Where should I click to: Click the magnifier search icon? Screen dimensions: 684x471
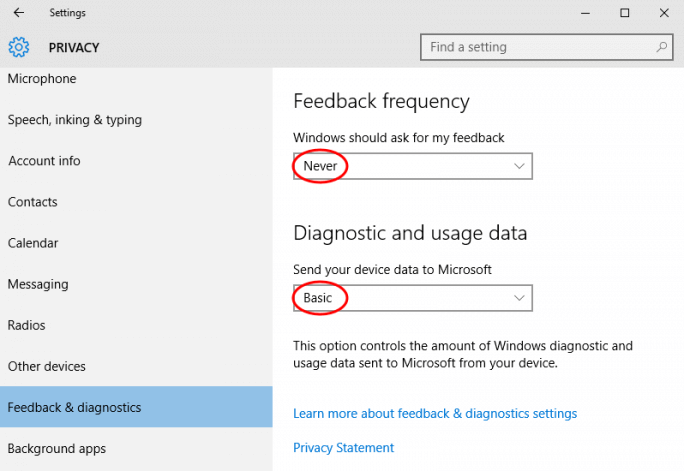point(662,47)
